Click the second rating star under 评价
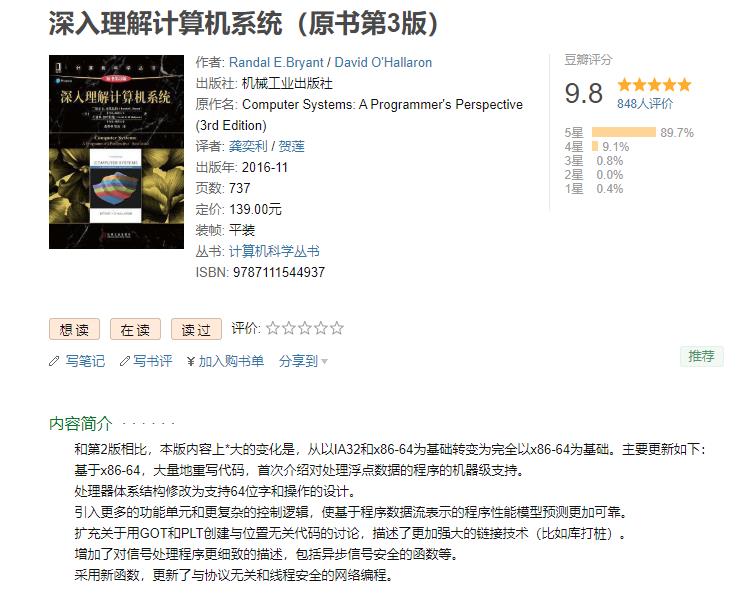The width and height of the screenshot is (743, 596). pos(289,328)
